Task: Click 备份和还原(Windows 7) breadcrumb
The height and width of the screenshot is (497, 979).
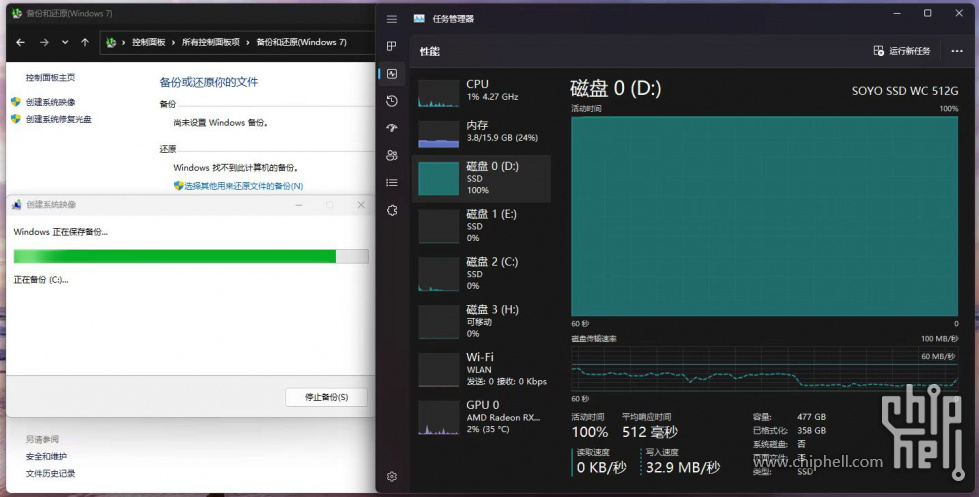Action: (302, 42)
